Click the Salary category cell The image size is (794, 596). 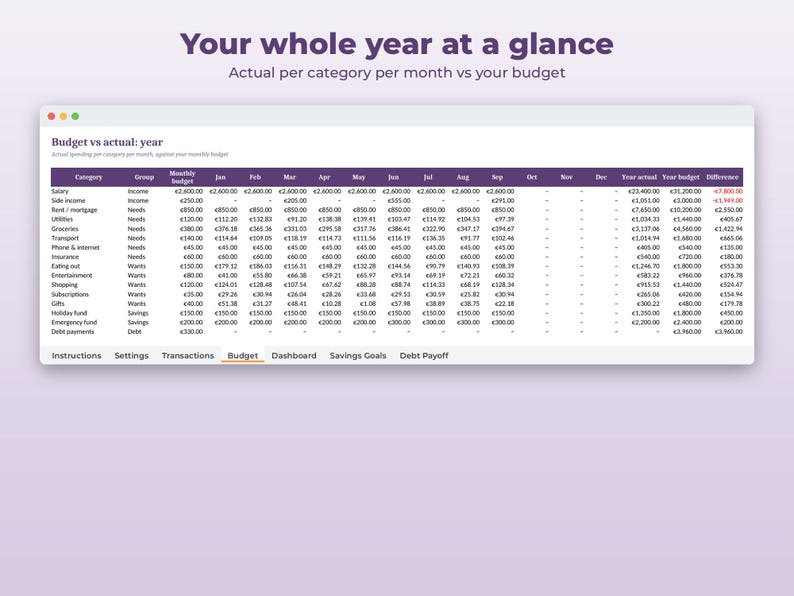tap(60, 191)
